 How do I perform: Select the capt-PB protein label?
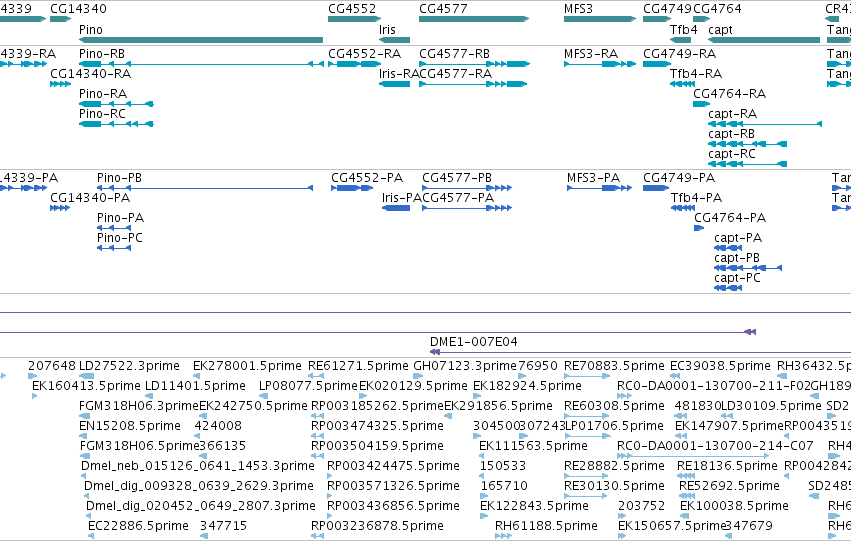coord(737,257)
